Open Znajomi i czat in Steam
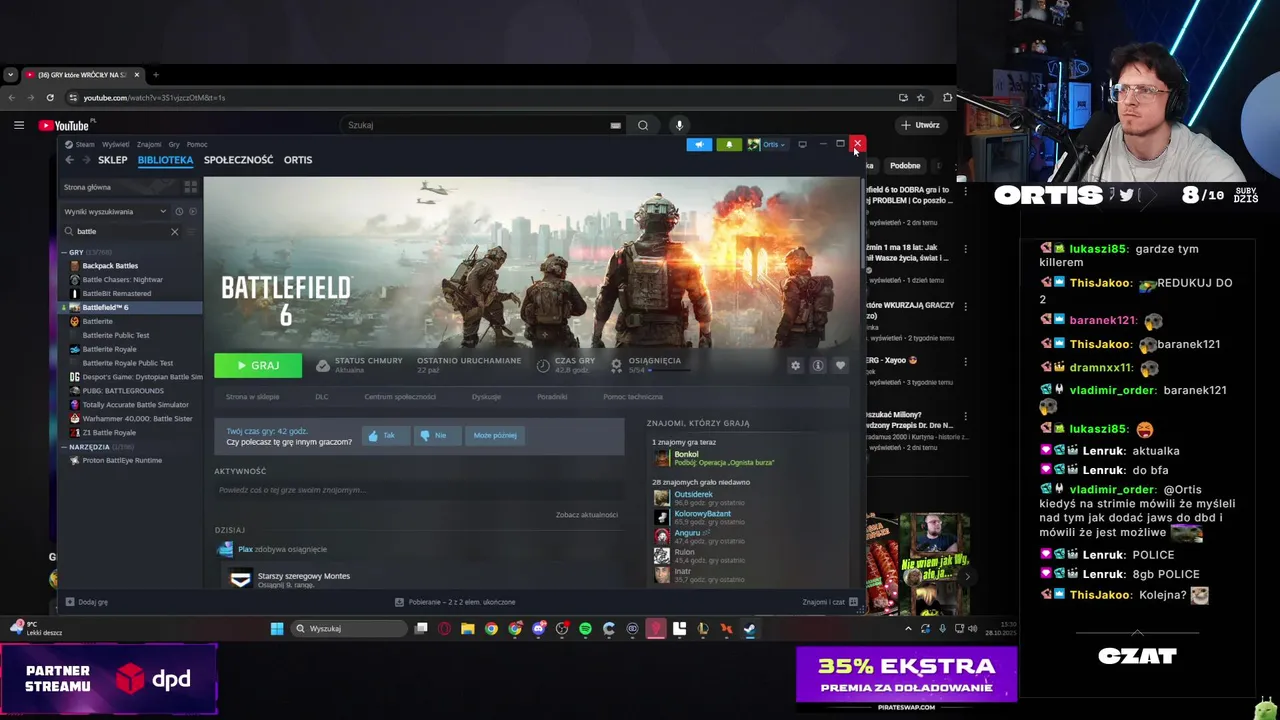Image resolution: width=1280 pixels, height=720 pixels. 829,602
